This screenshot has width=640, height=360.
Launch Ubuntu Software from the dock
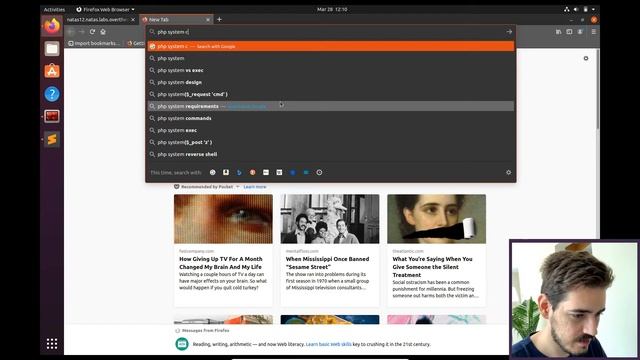tap(52, 71)
